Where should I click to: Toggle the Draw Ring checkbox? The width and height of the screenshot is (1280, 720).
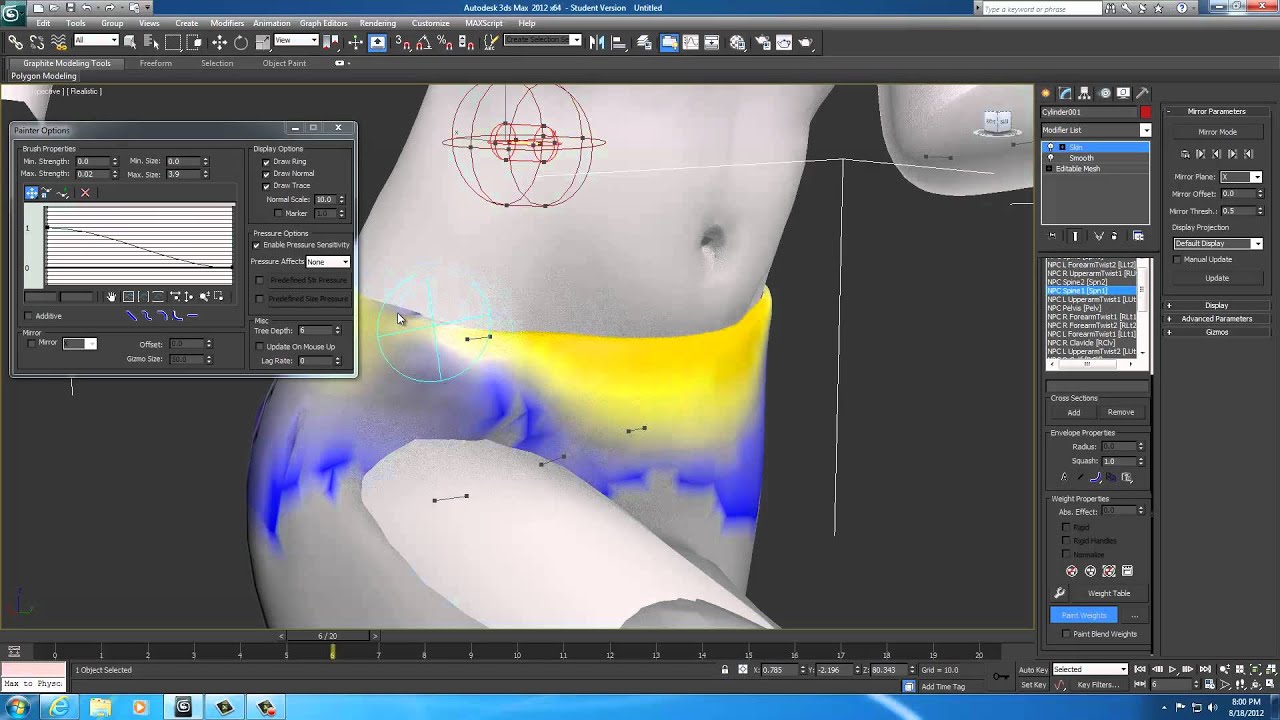click(x=266, y=162)
